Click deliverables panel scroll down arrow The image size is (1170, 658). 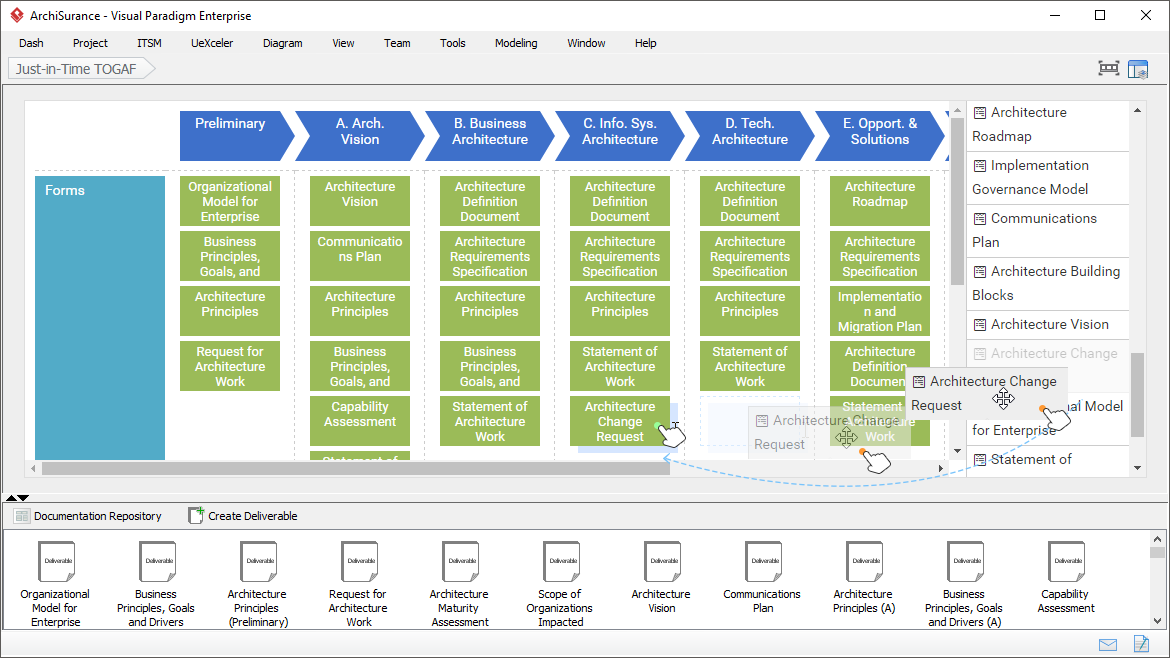[1157, 621]
